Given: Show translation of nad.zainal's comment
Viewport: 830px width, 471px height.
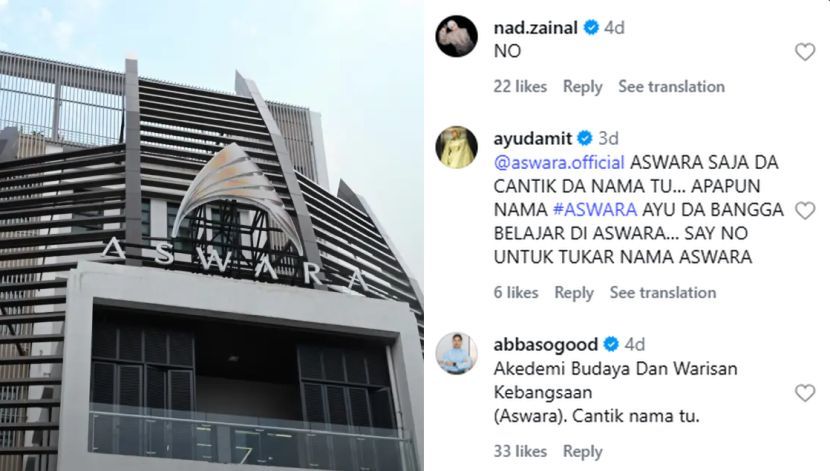Looking at the screenshot, I should click(x=671, y=86).
